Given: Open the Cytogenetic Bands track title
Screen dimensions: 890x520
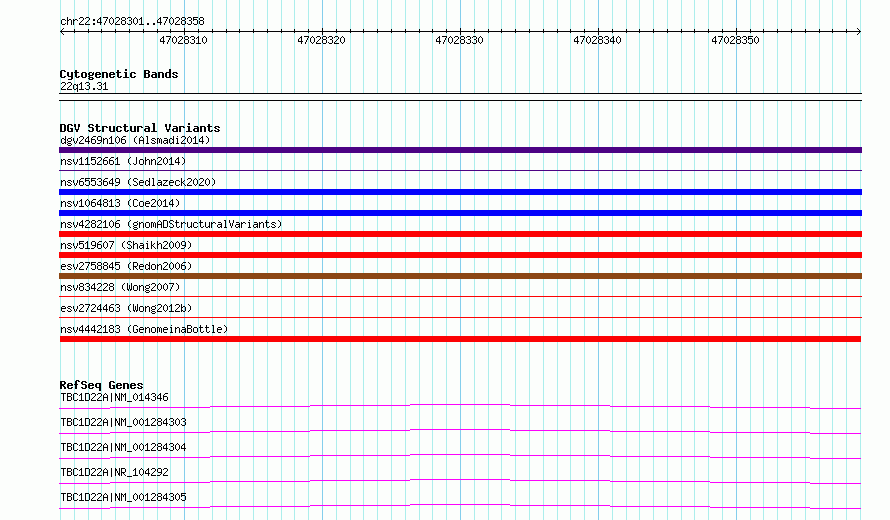Looking at the screenshot, I should tap(119, 74).
